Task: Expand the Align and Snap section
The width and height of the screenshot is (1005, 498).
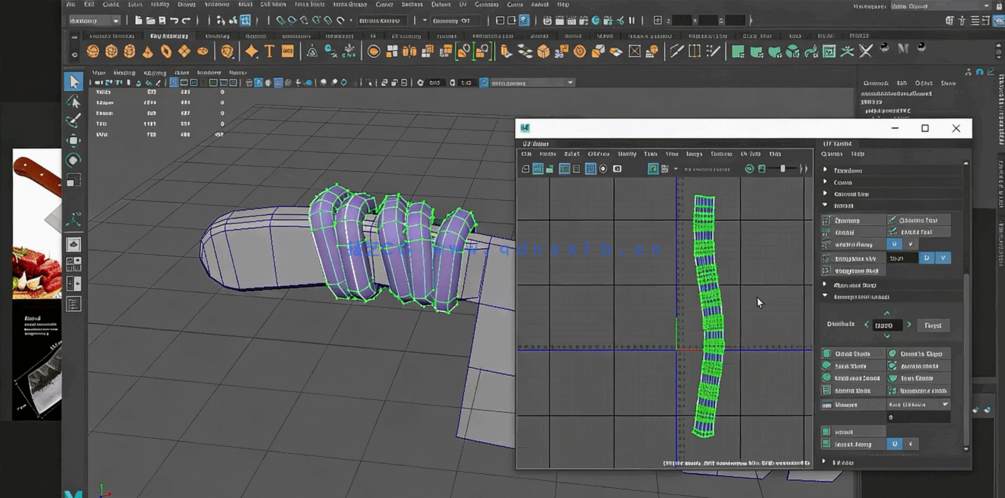Action: coord(826,285)
